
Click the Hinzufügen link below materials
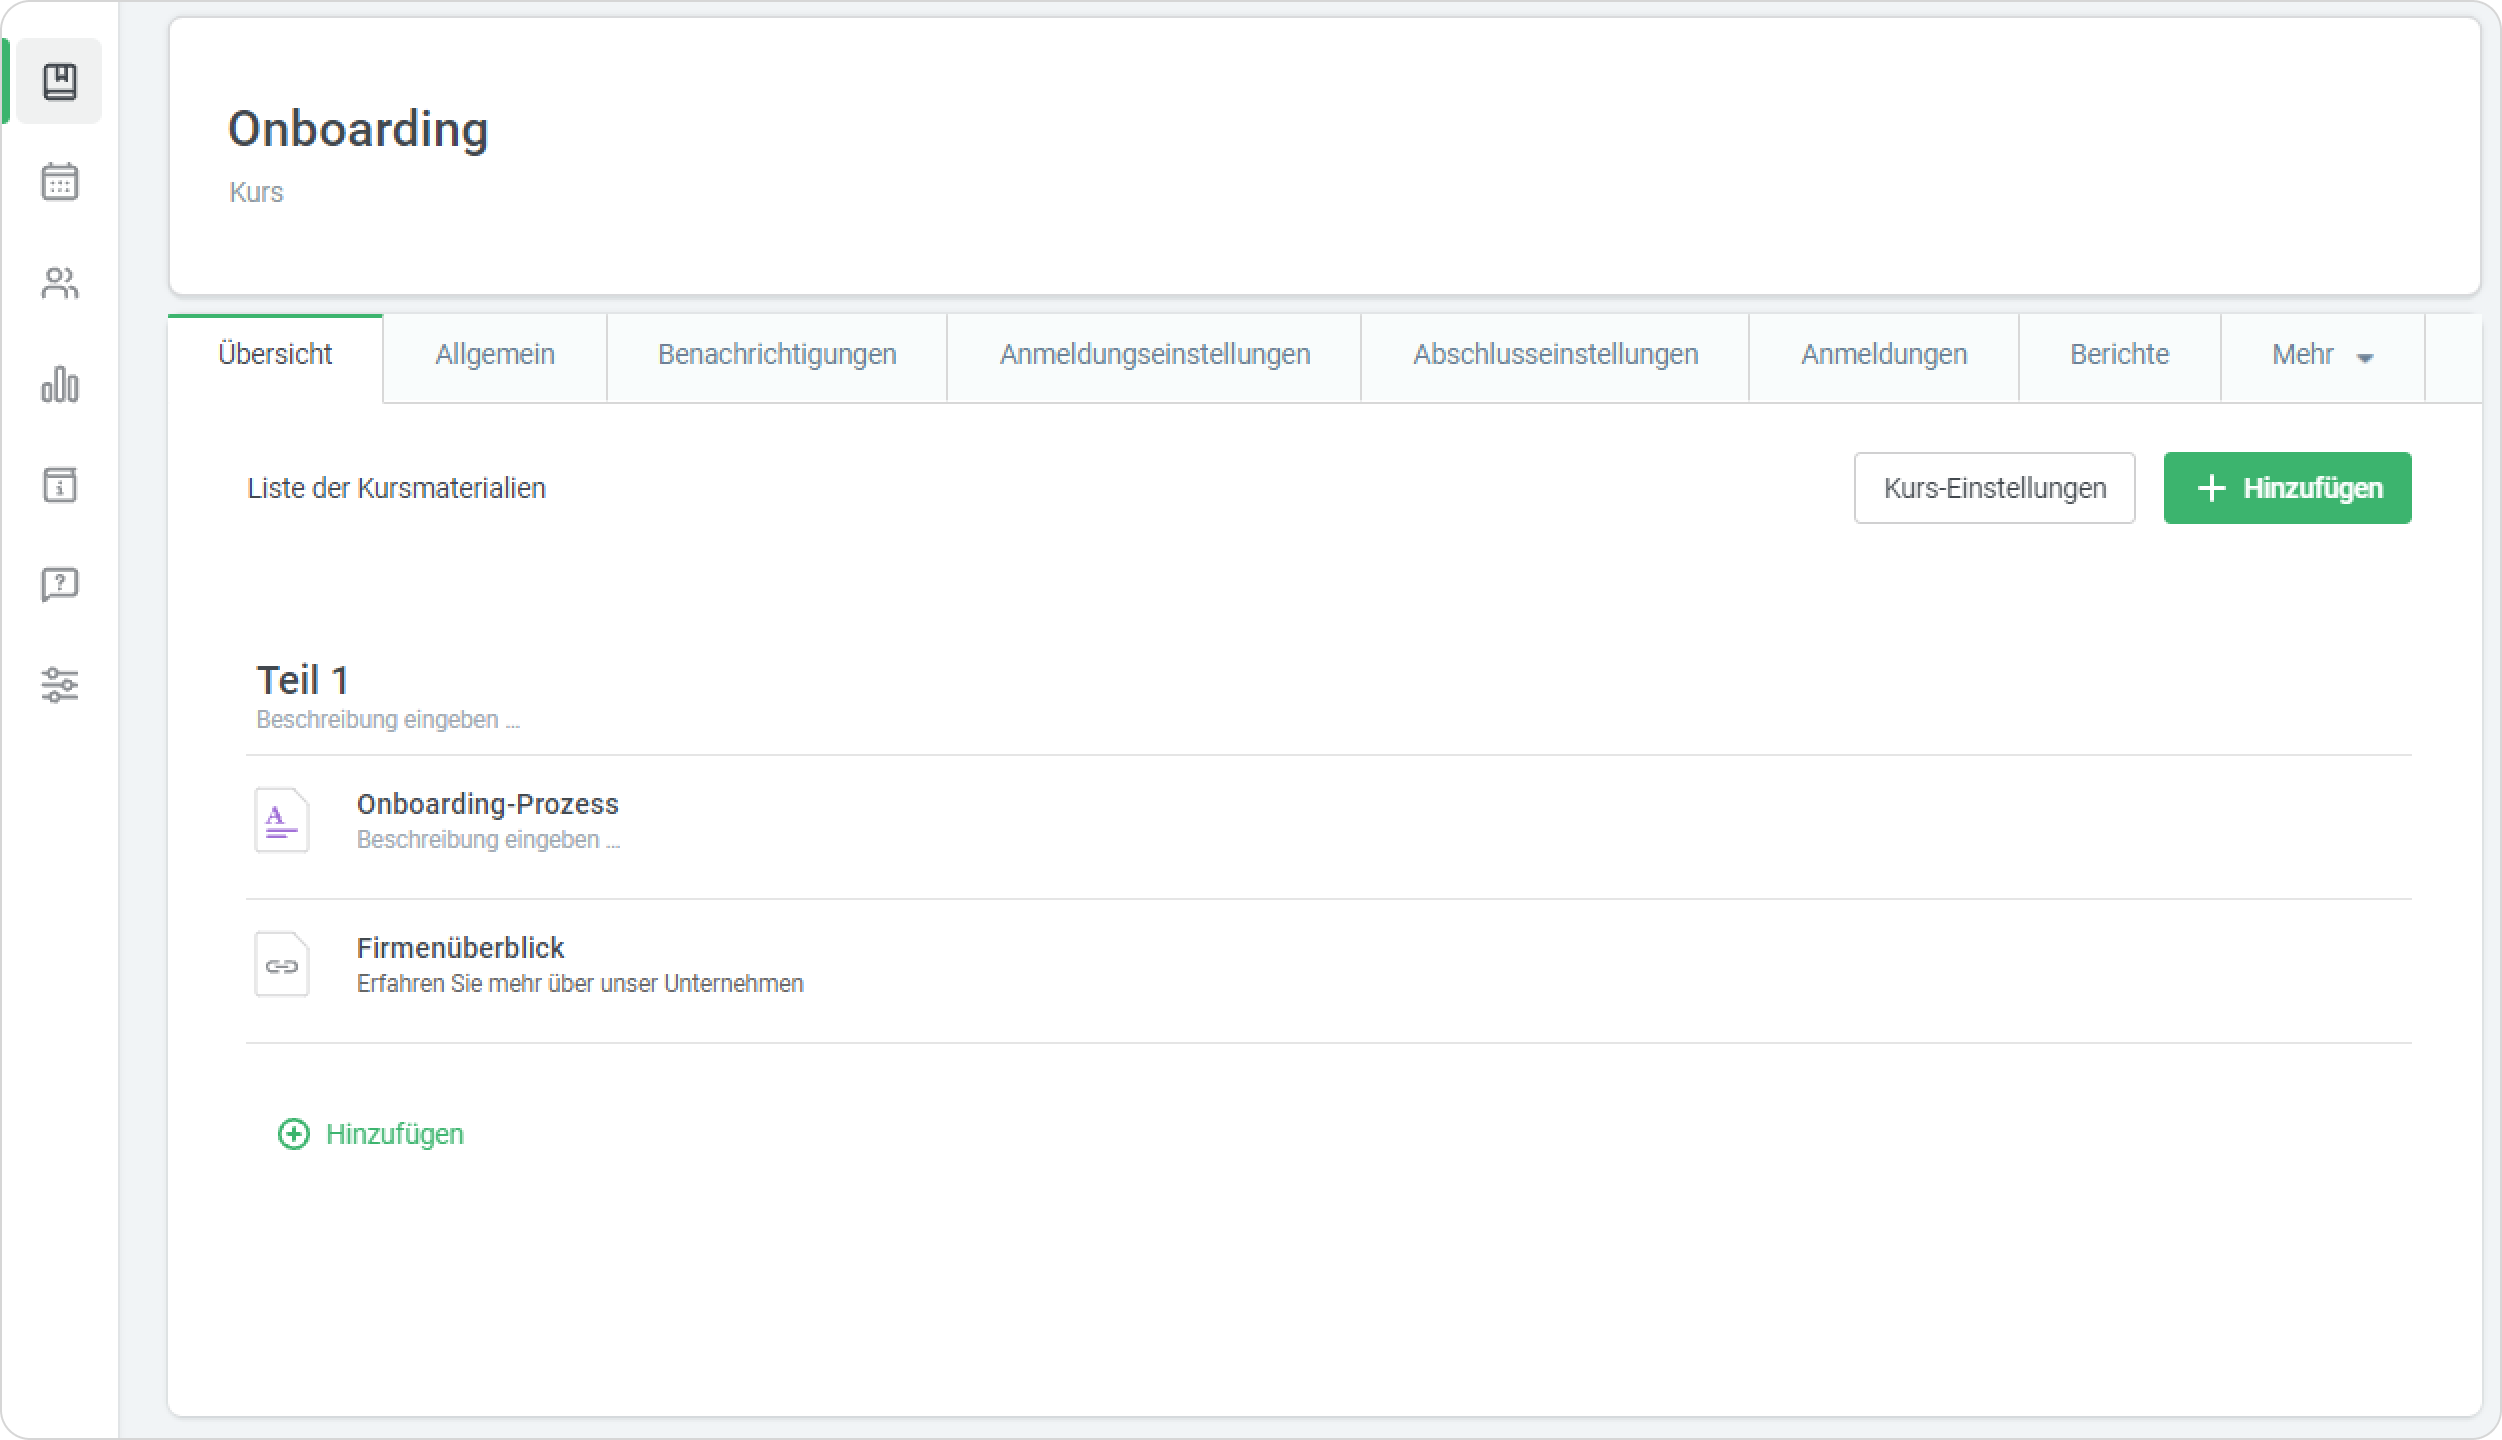(x=371, y=1134)
